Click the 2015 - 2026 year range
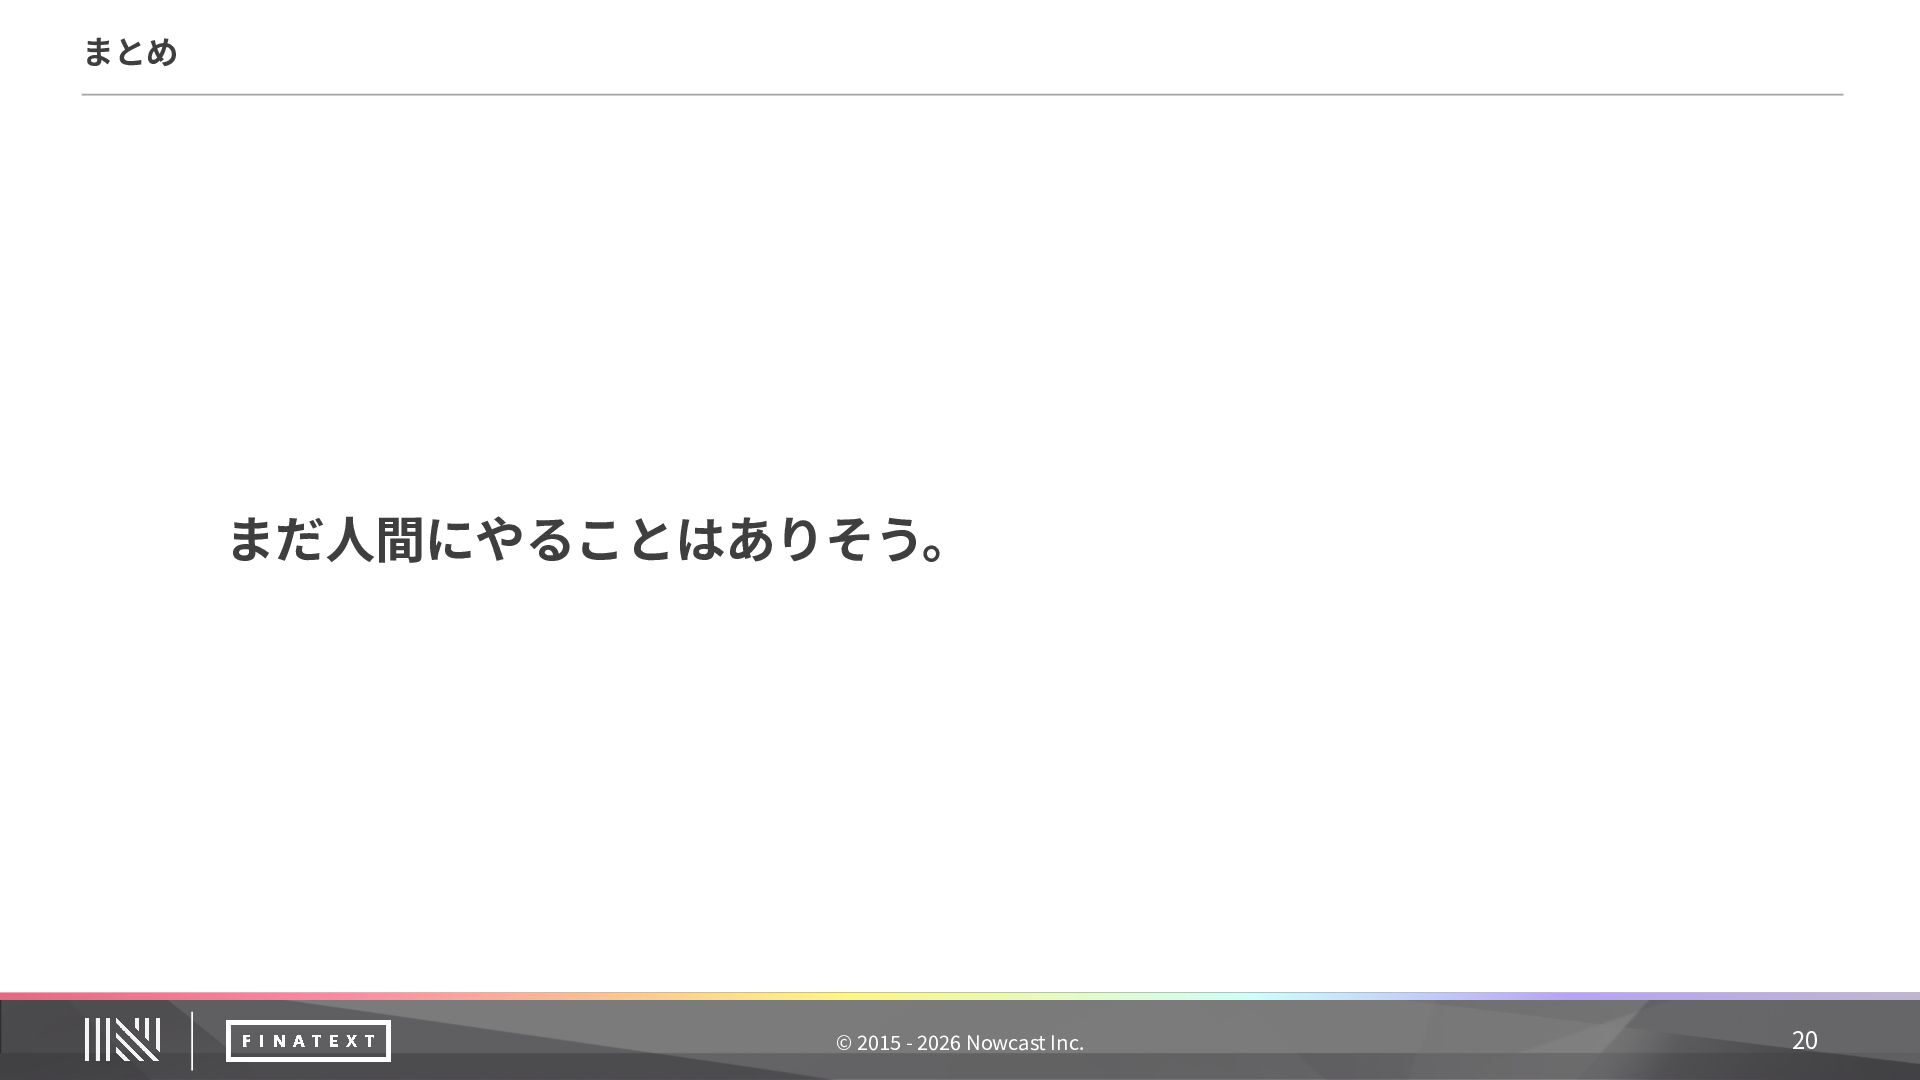The image size is (1920, 1080). pos(909,1043)
